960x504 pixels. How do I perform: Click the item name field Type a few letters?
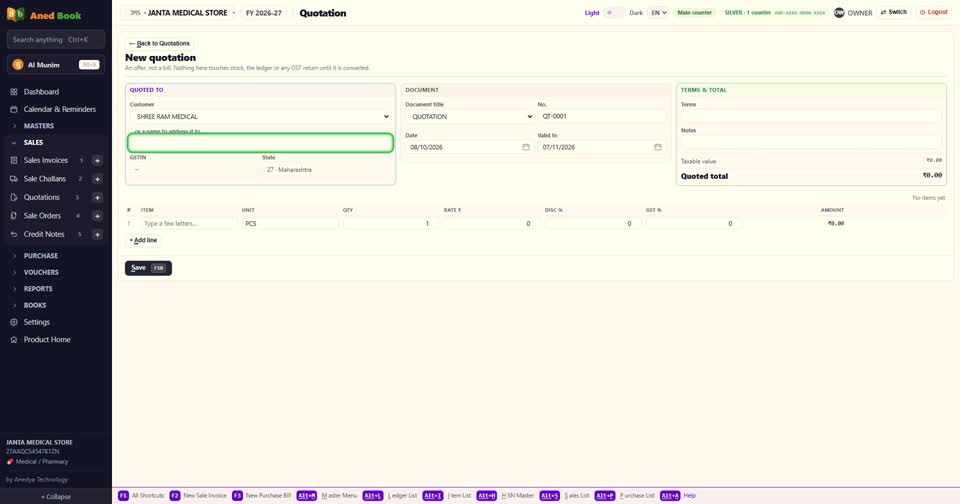(x=187, y=224)
